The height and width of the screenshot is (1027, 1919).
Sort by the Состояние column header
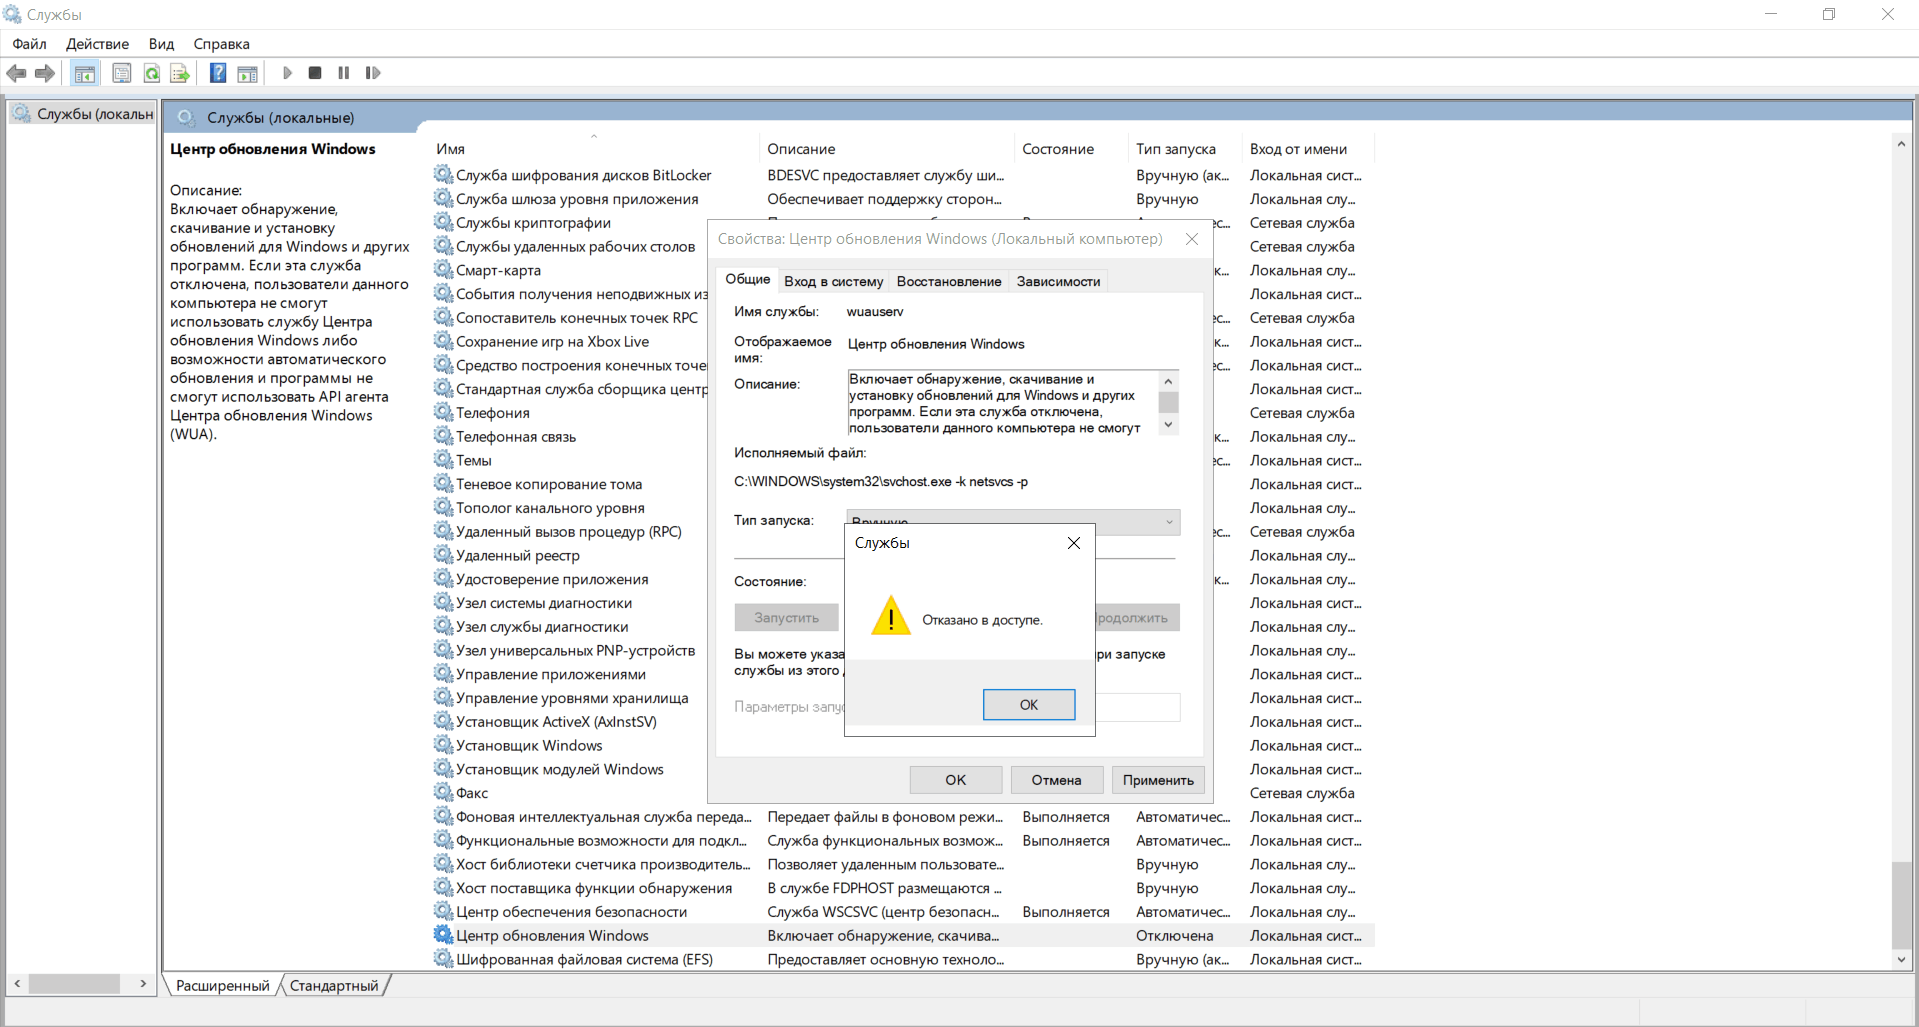1071,148
